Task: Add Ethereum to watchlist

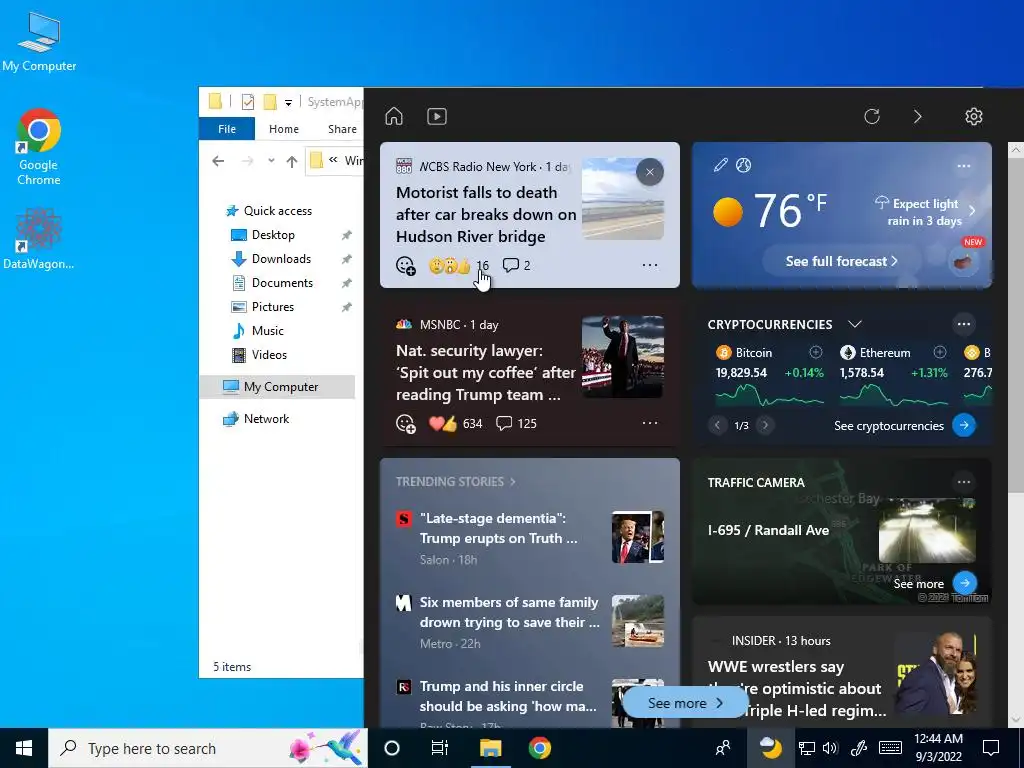Action: [x=940, y=353]
